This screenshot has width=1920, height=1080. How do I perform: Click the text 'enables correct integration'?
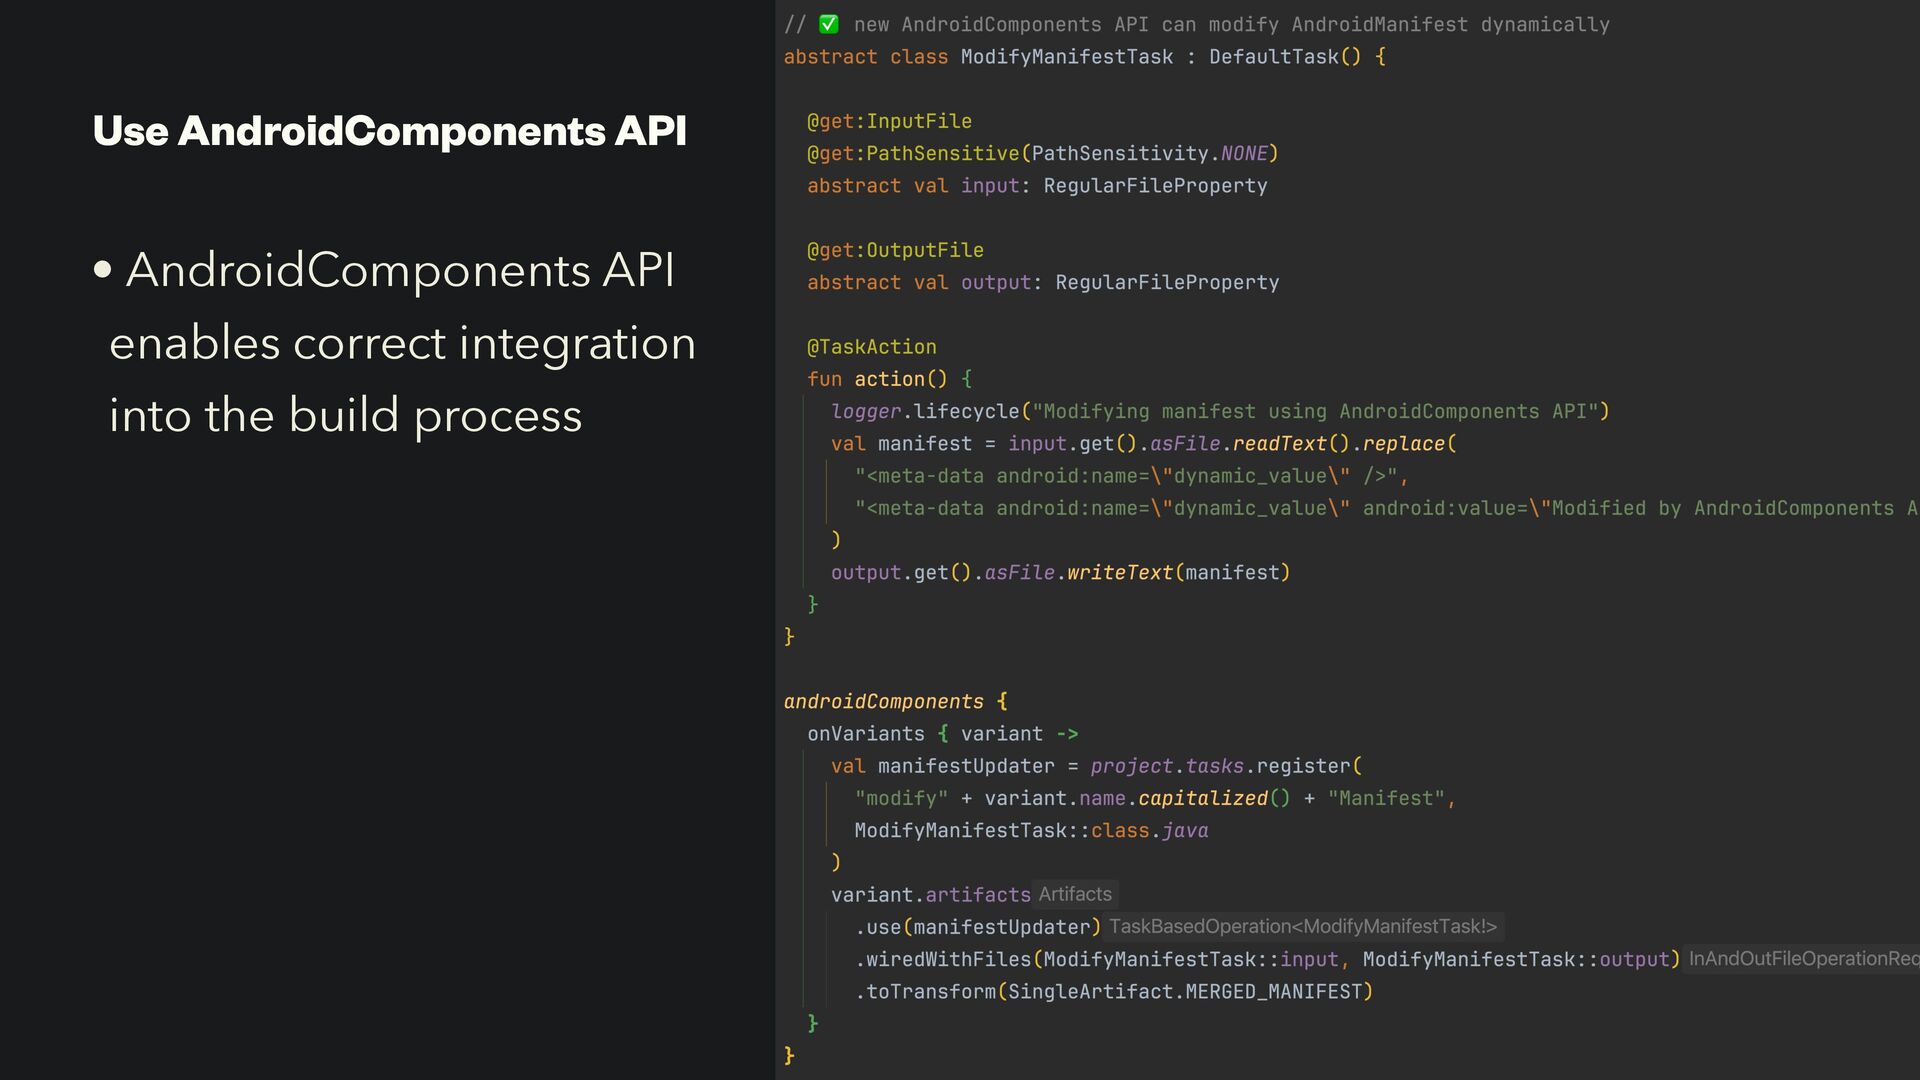[402, 343]
